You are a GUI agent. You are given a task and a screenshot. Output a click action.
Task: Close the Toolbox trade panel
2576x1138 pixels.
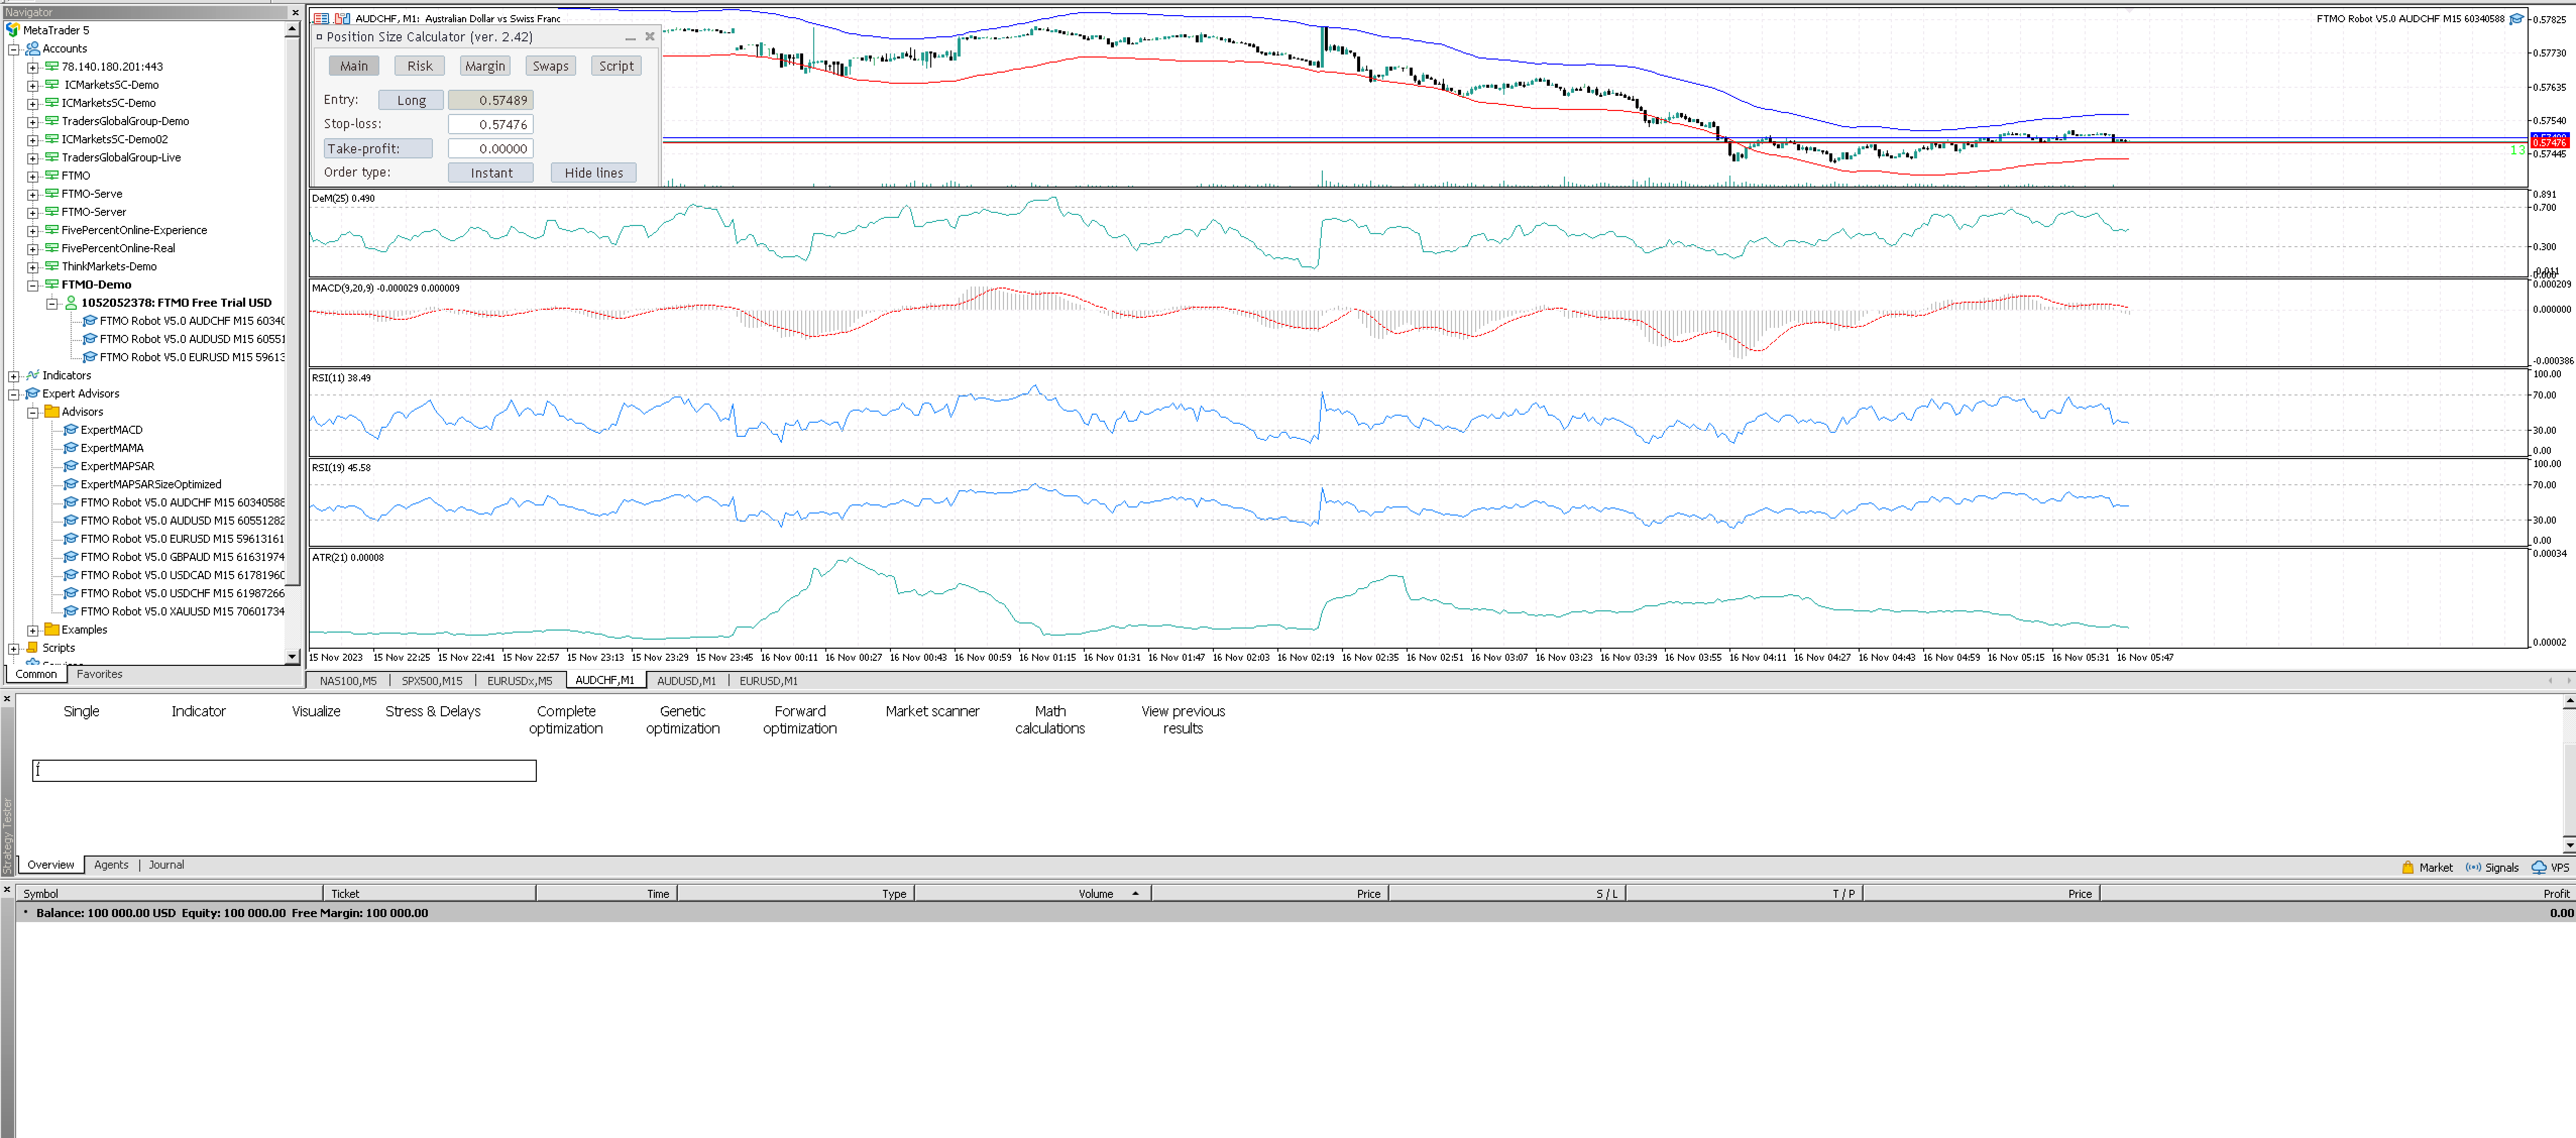[x=7, y=888]
